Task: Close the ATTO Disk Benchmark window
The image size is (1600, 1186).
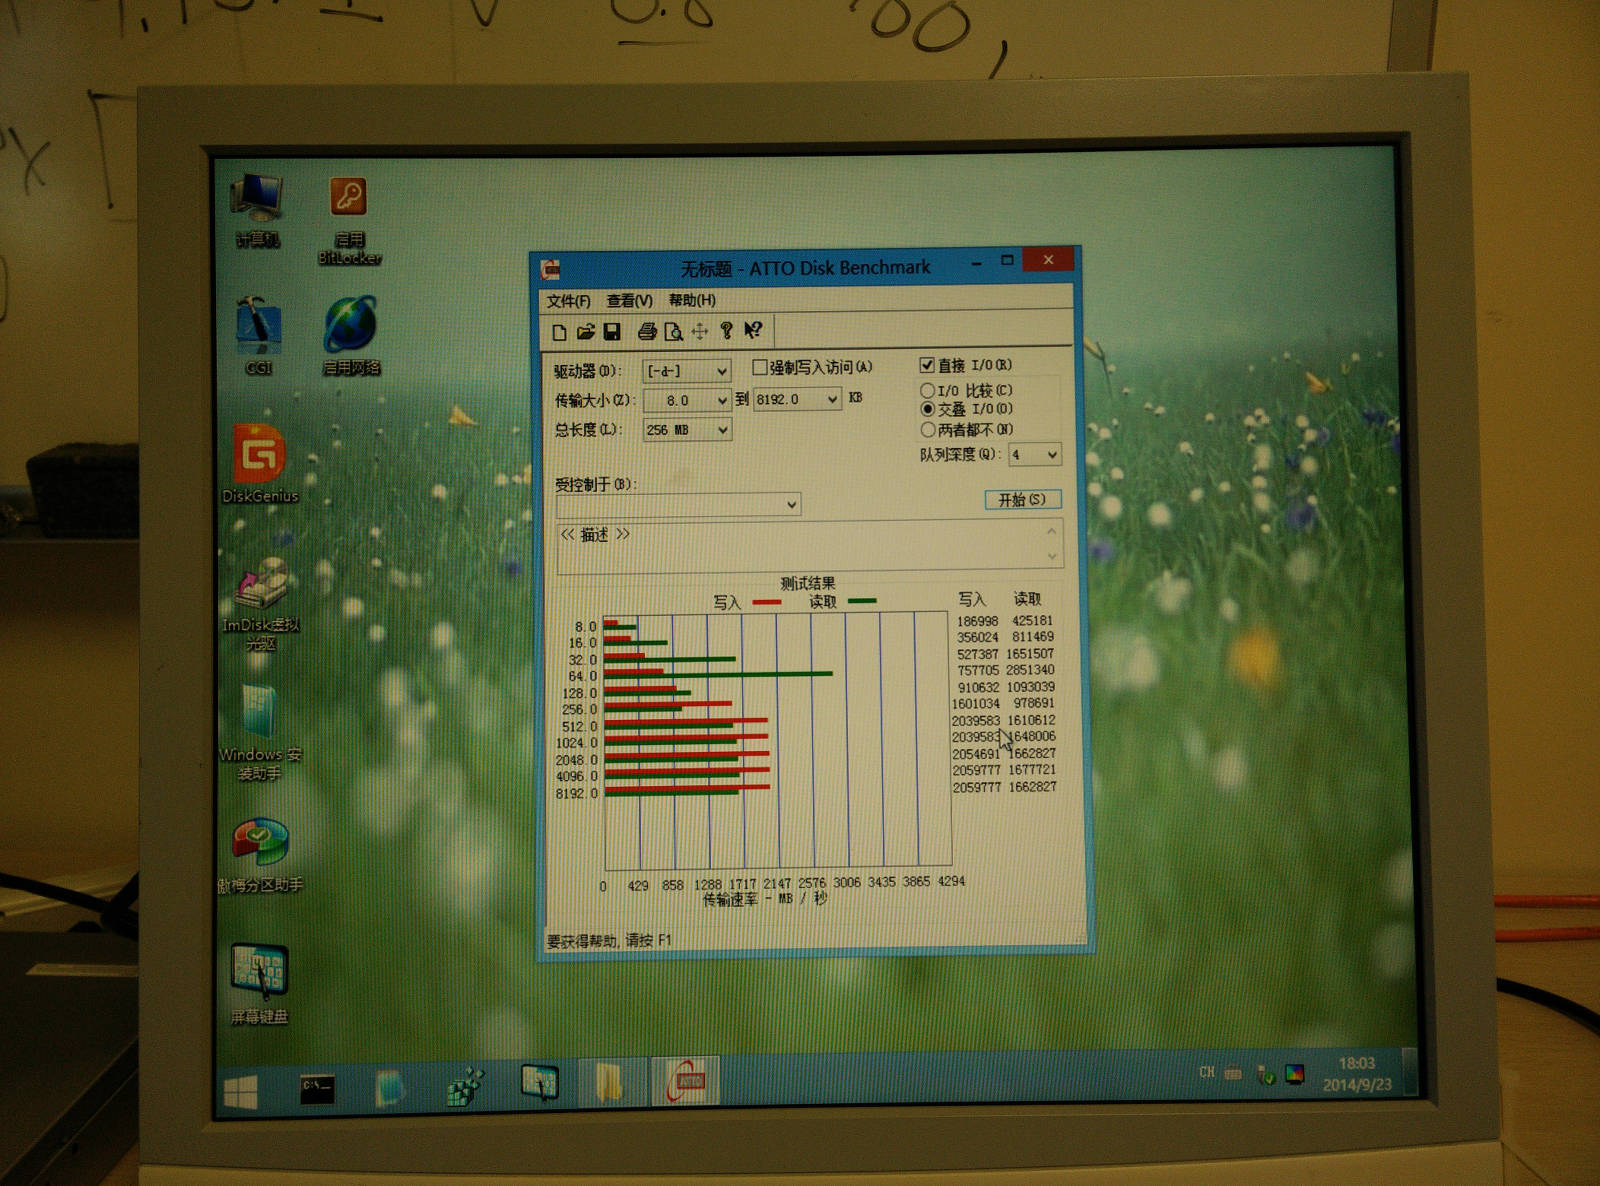Action: click(x=1048, y=259)
